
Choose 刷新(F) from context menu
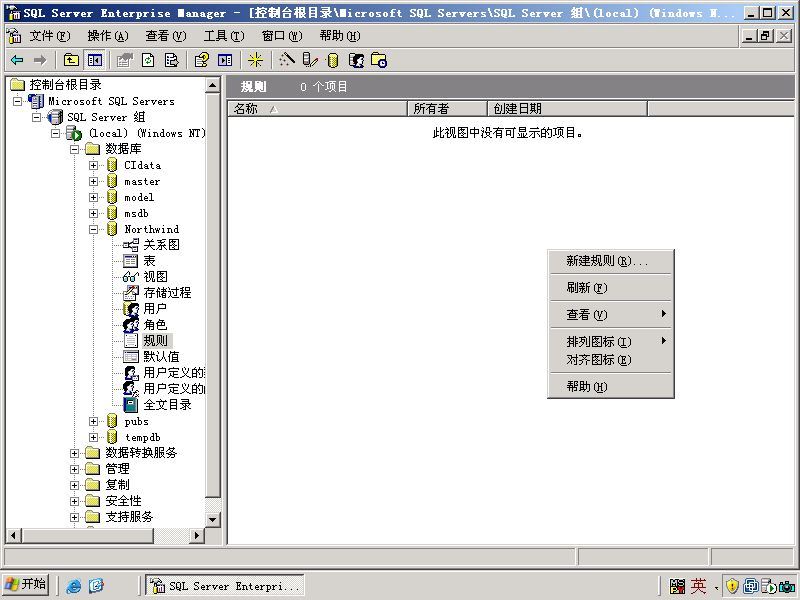(611, 288)
